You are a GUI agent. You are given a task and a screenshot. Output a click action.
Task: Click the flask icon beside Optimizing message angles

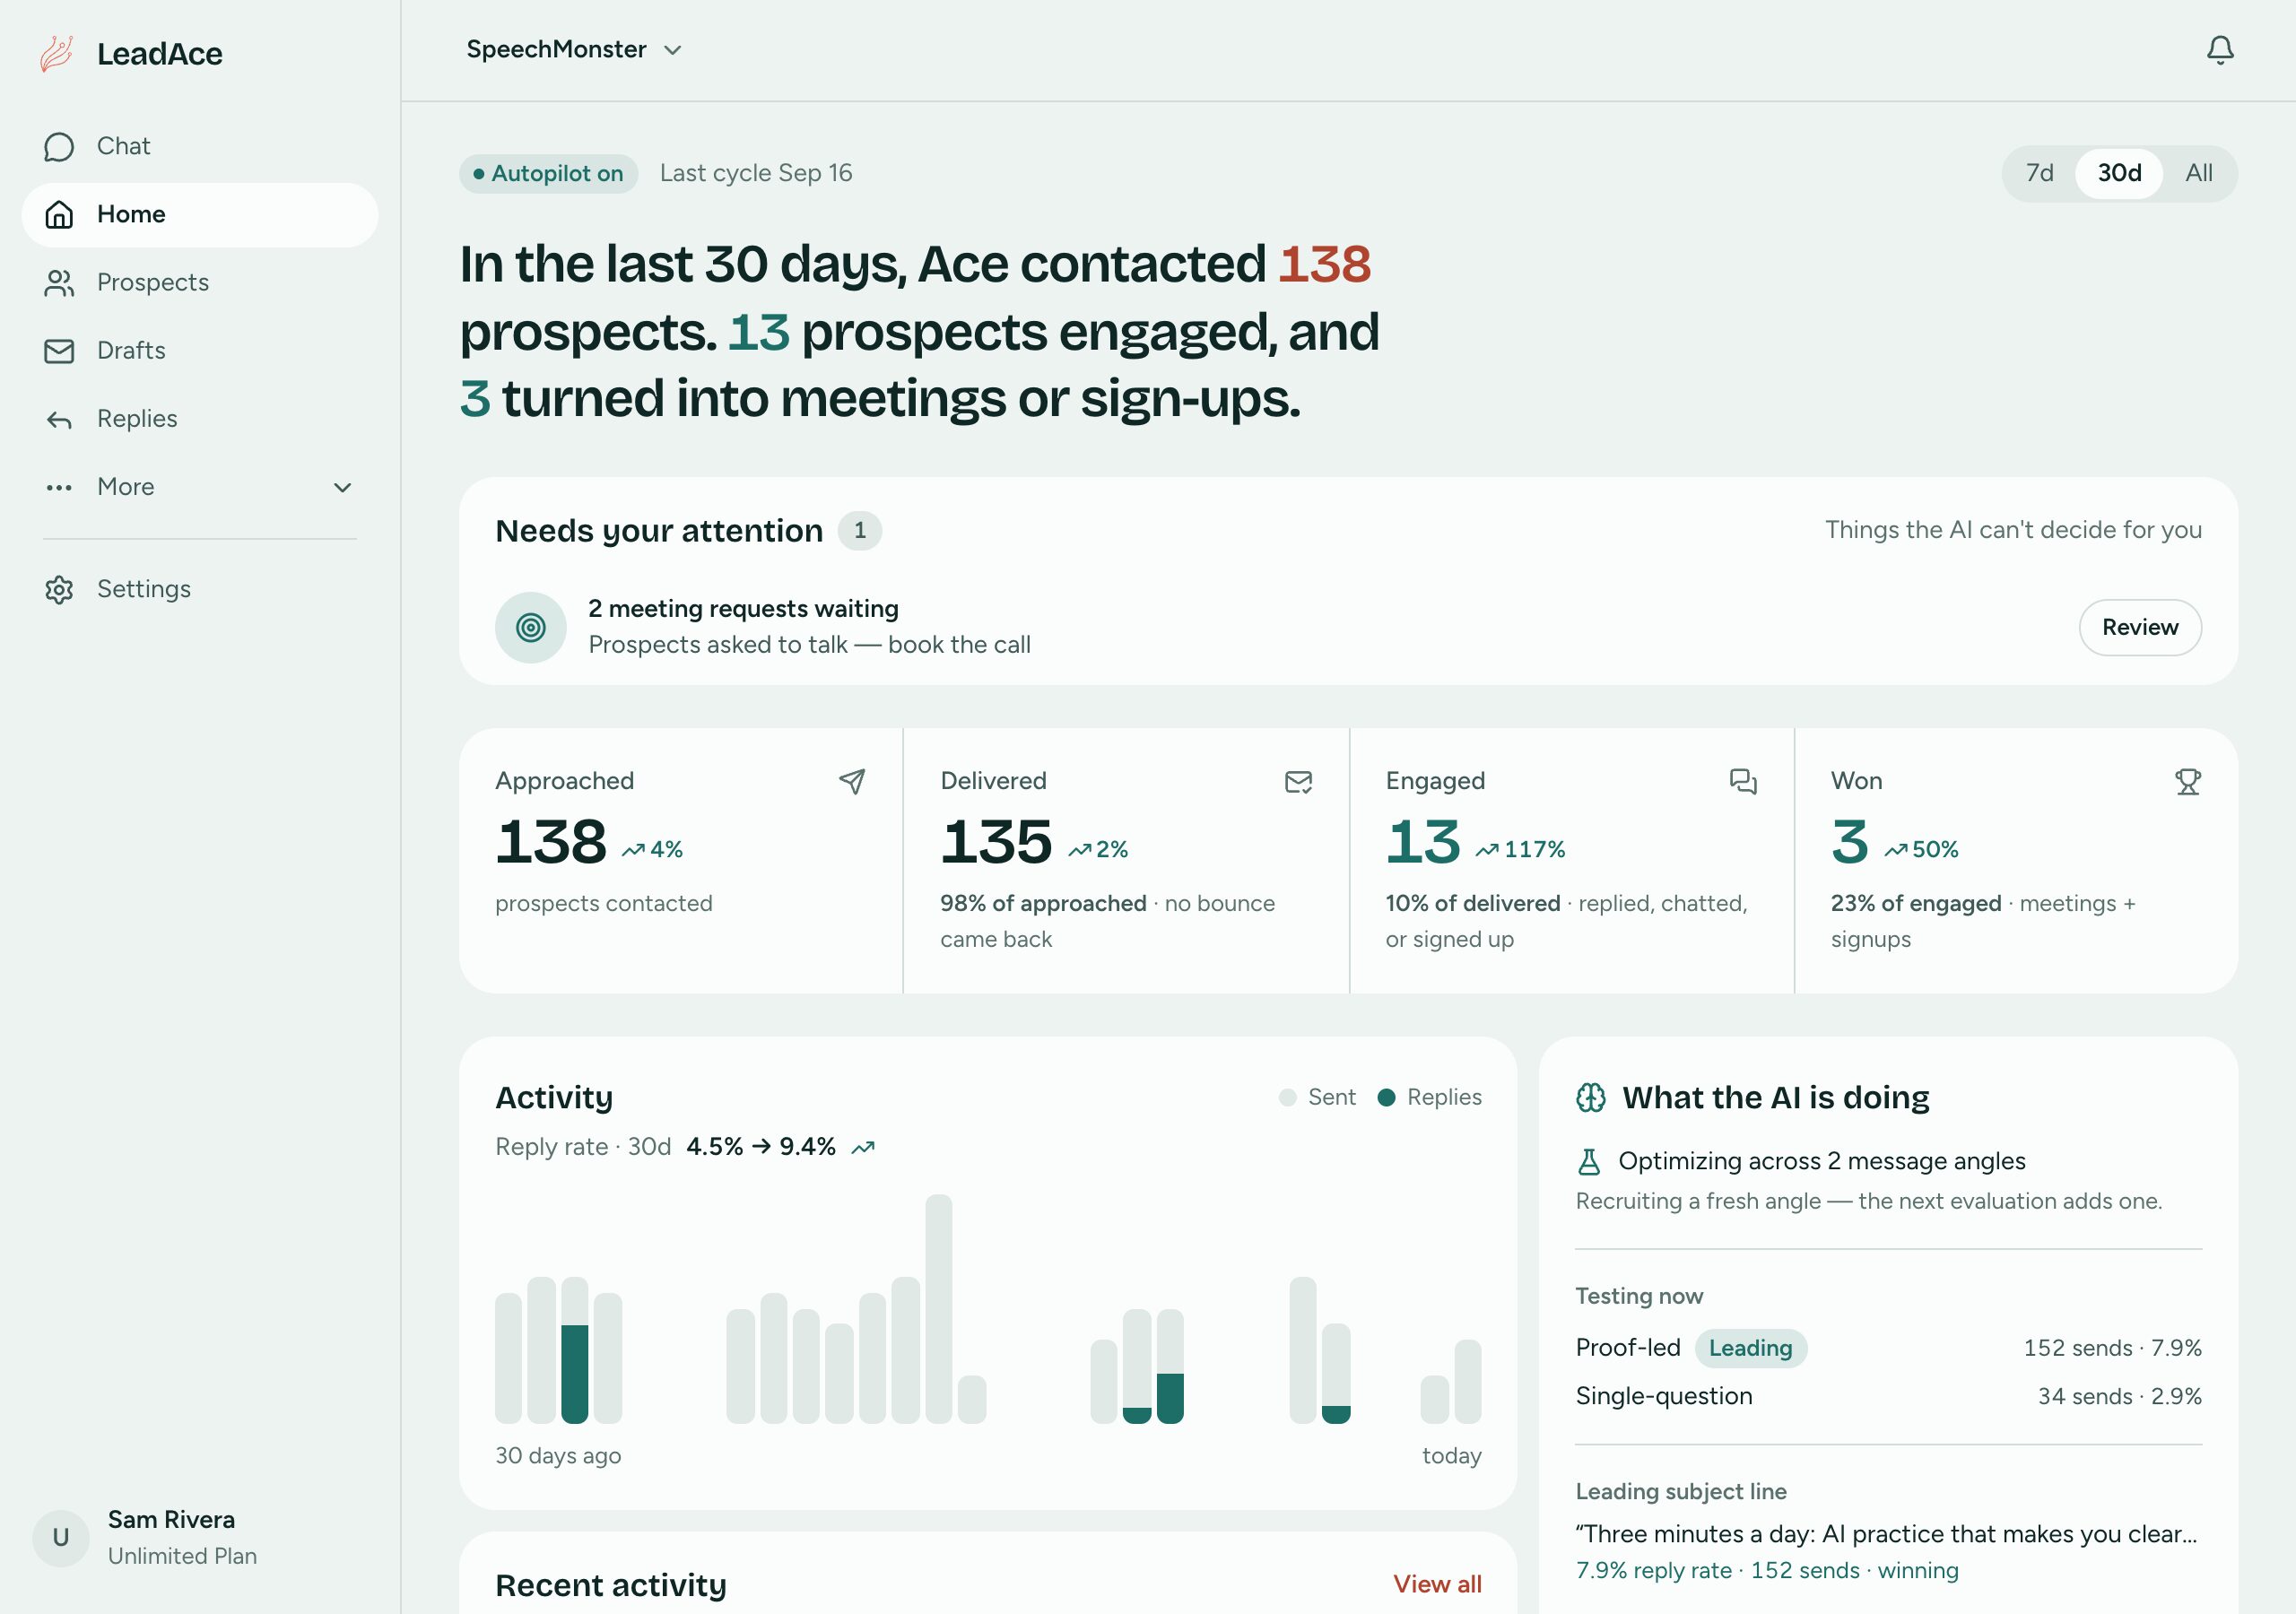(x=1589, y=1162)
